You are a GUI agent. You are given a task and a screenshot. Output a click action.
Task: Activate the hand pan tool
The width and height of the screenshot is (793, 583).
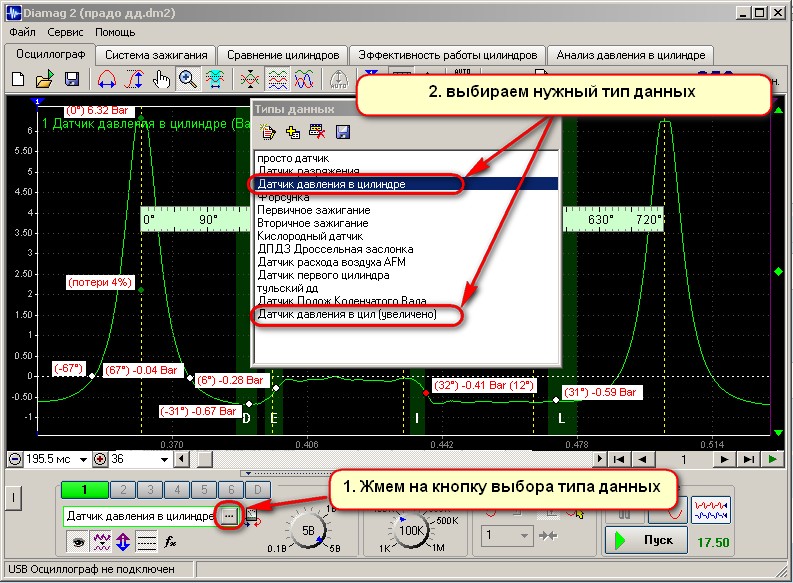click(161, 80)
